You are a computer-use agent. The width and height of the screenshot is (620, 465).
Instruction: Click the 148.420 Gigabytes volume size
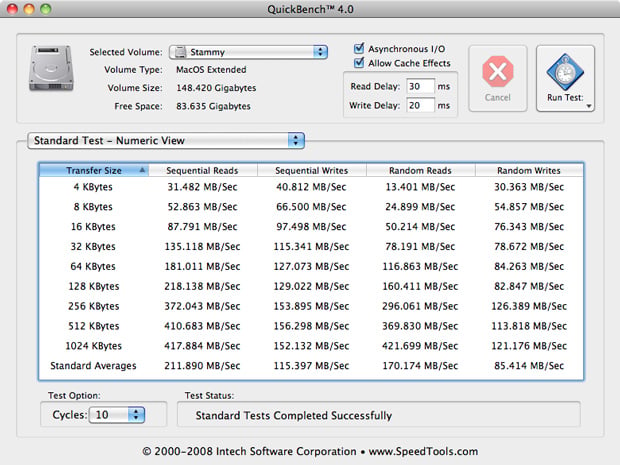pos(216,88)
